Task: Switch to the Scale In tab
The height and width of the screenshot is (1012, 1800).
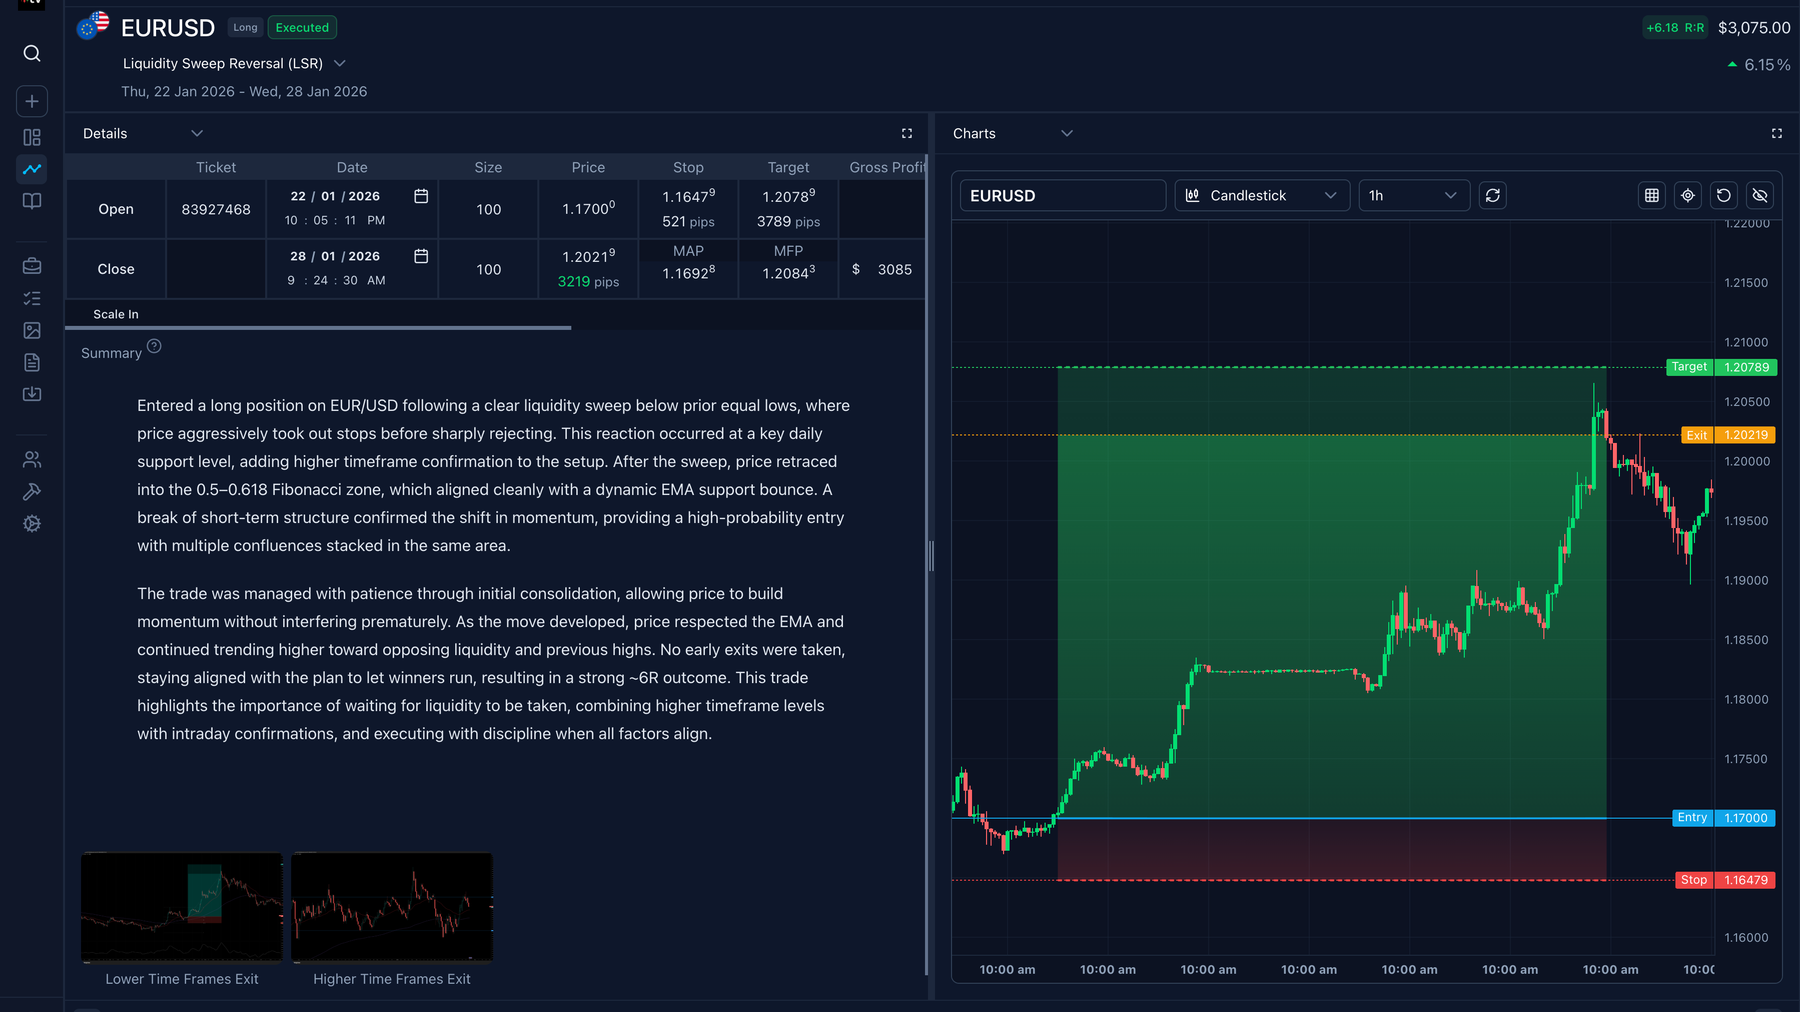Action: pos(115,313)
